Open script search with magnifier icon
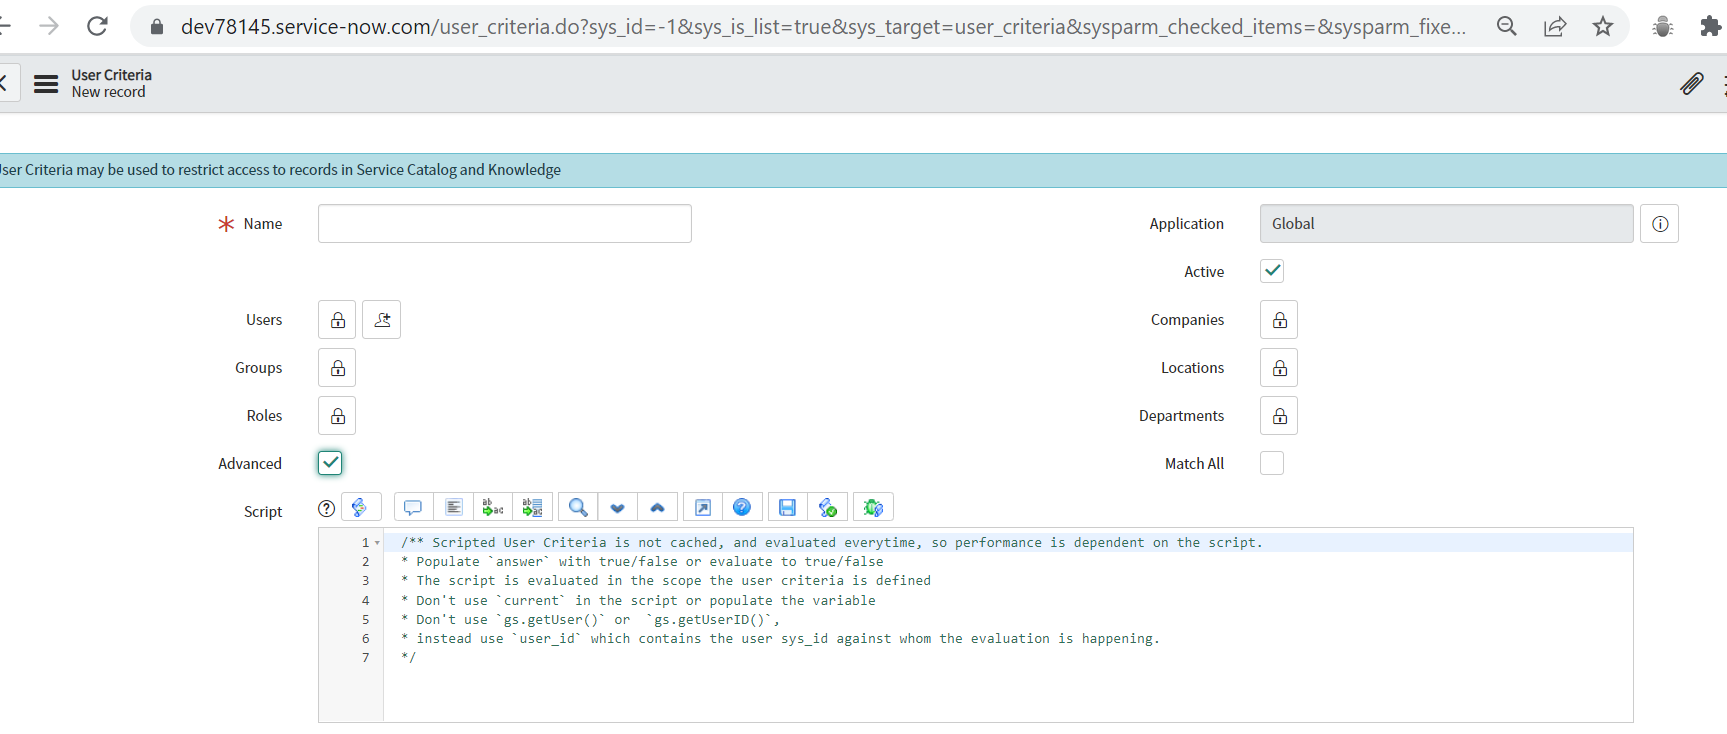1727x734 pixels. [x=578, y=507]
